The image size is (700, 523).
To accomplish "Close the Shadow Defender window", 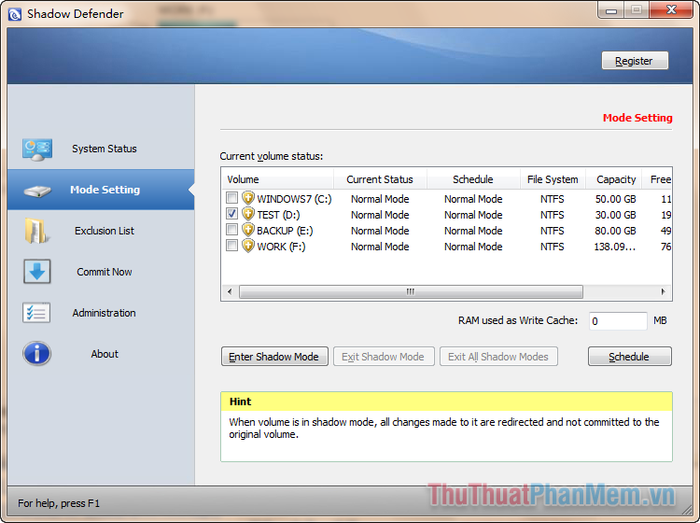I will (x=671, y=10).
